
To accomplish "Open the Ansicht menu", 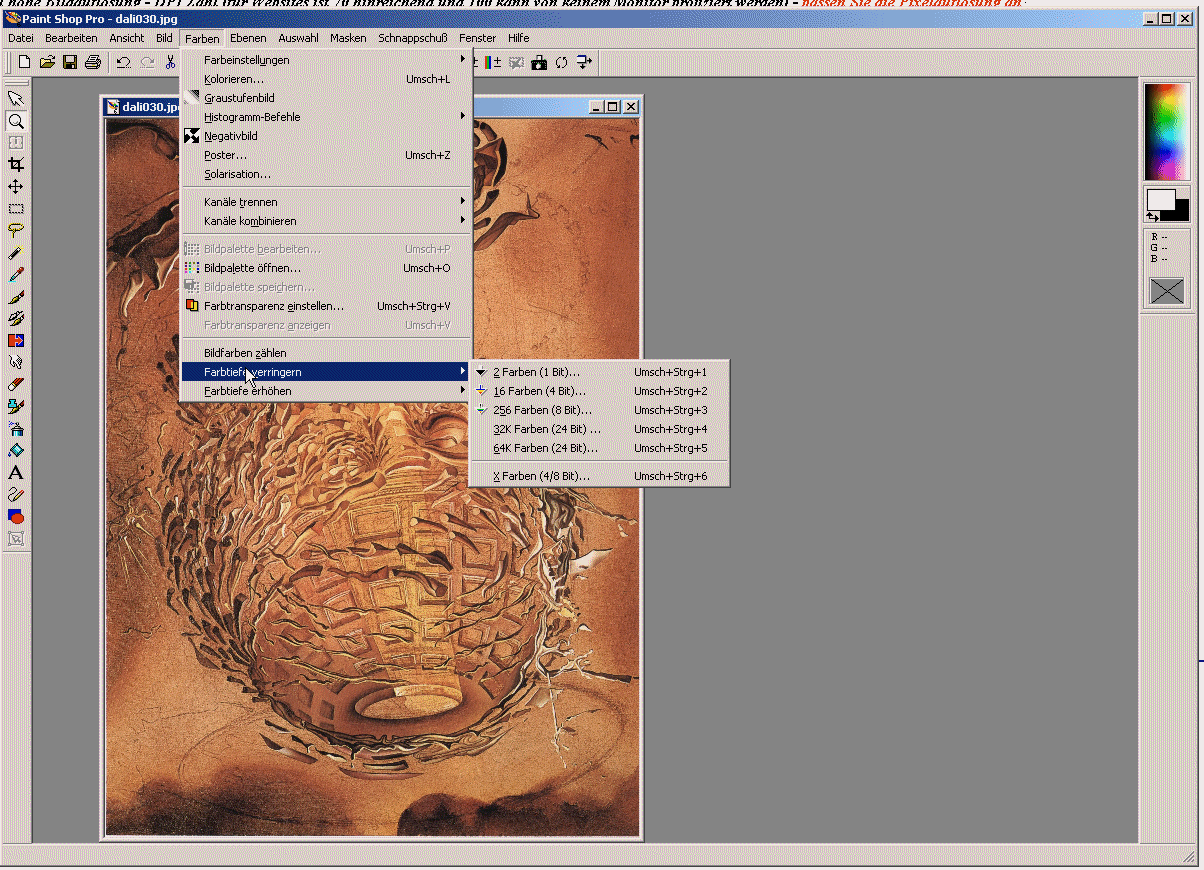I will coord(127,38).
